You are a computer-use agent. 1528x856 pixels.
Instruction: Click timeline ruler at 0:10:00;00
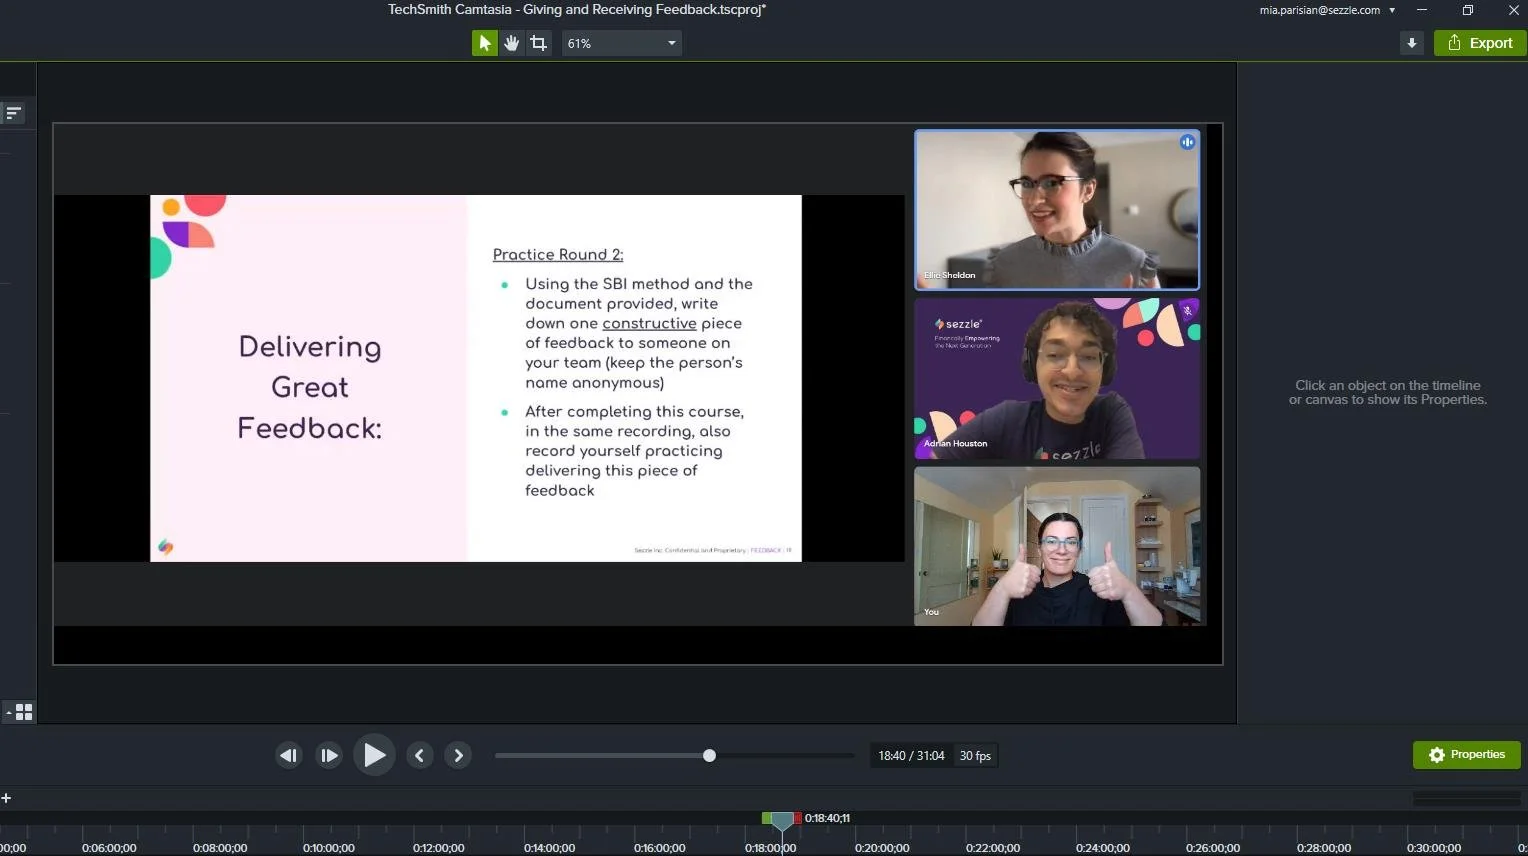329,848
